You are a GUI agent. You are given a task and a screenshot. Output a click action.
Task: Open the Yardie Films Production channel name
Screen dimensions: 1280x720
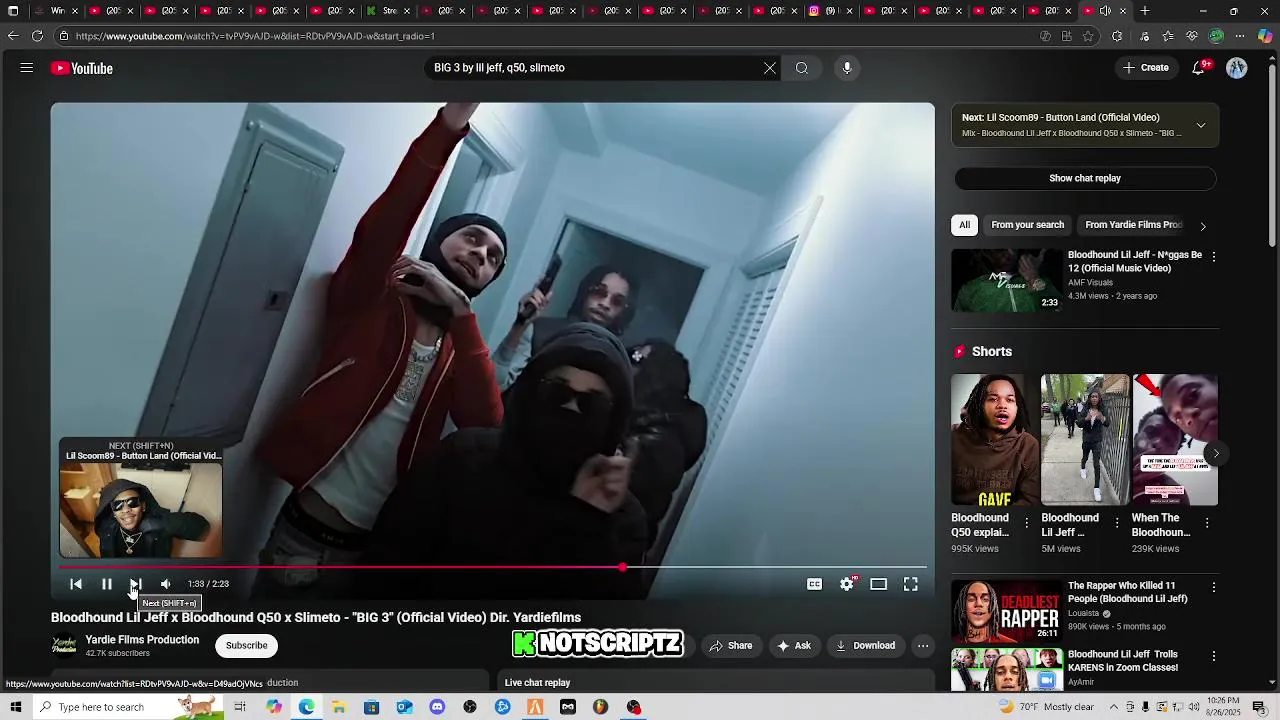(142, 640)
